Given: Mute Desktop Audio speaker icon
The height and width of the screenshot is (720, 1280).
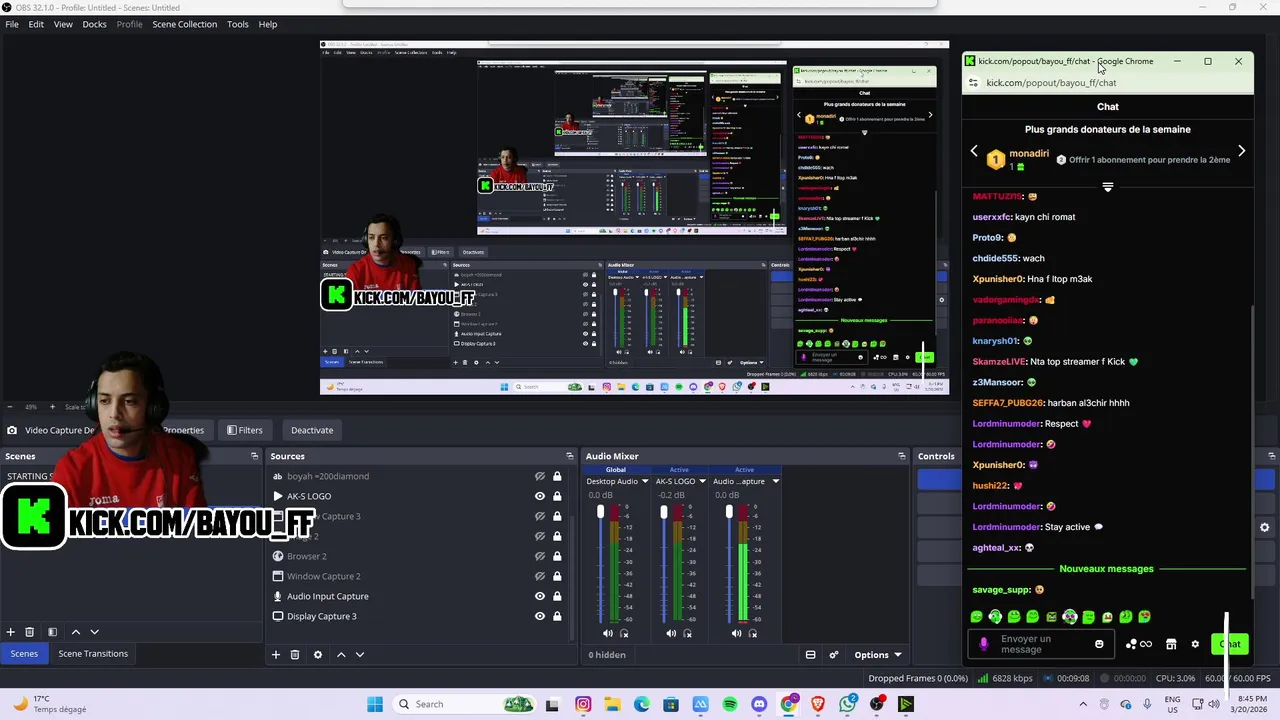Looking at the screenshot, I should (x=608, y=633).
